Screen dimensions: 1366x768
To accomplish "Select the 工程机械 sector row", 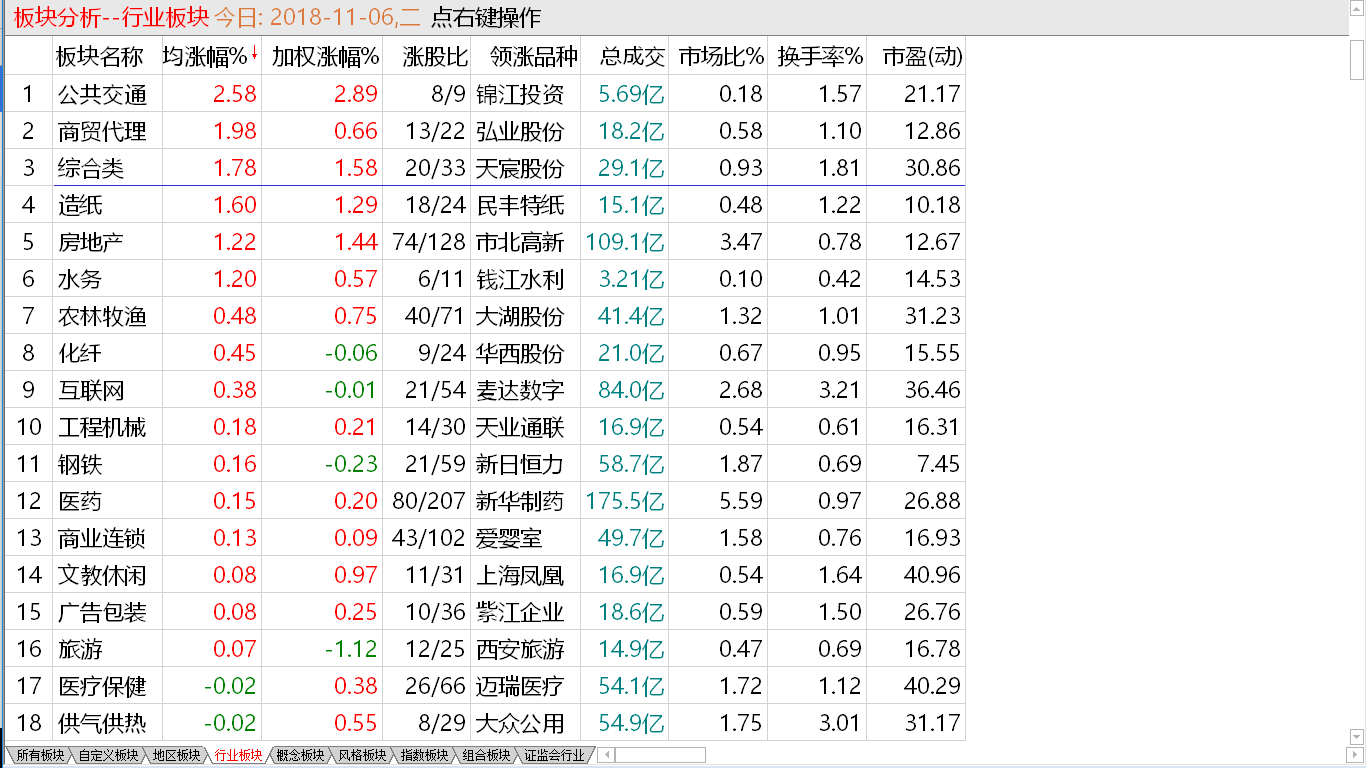I will [486, 427].
